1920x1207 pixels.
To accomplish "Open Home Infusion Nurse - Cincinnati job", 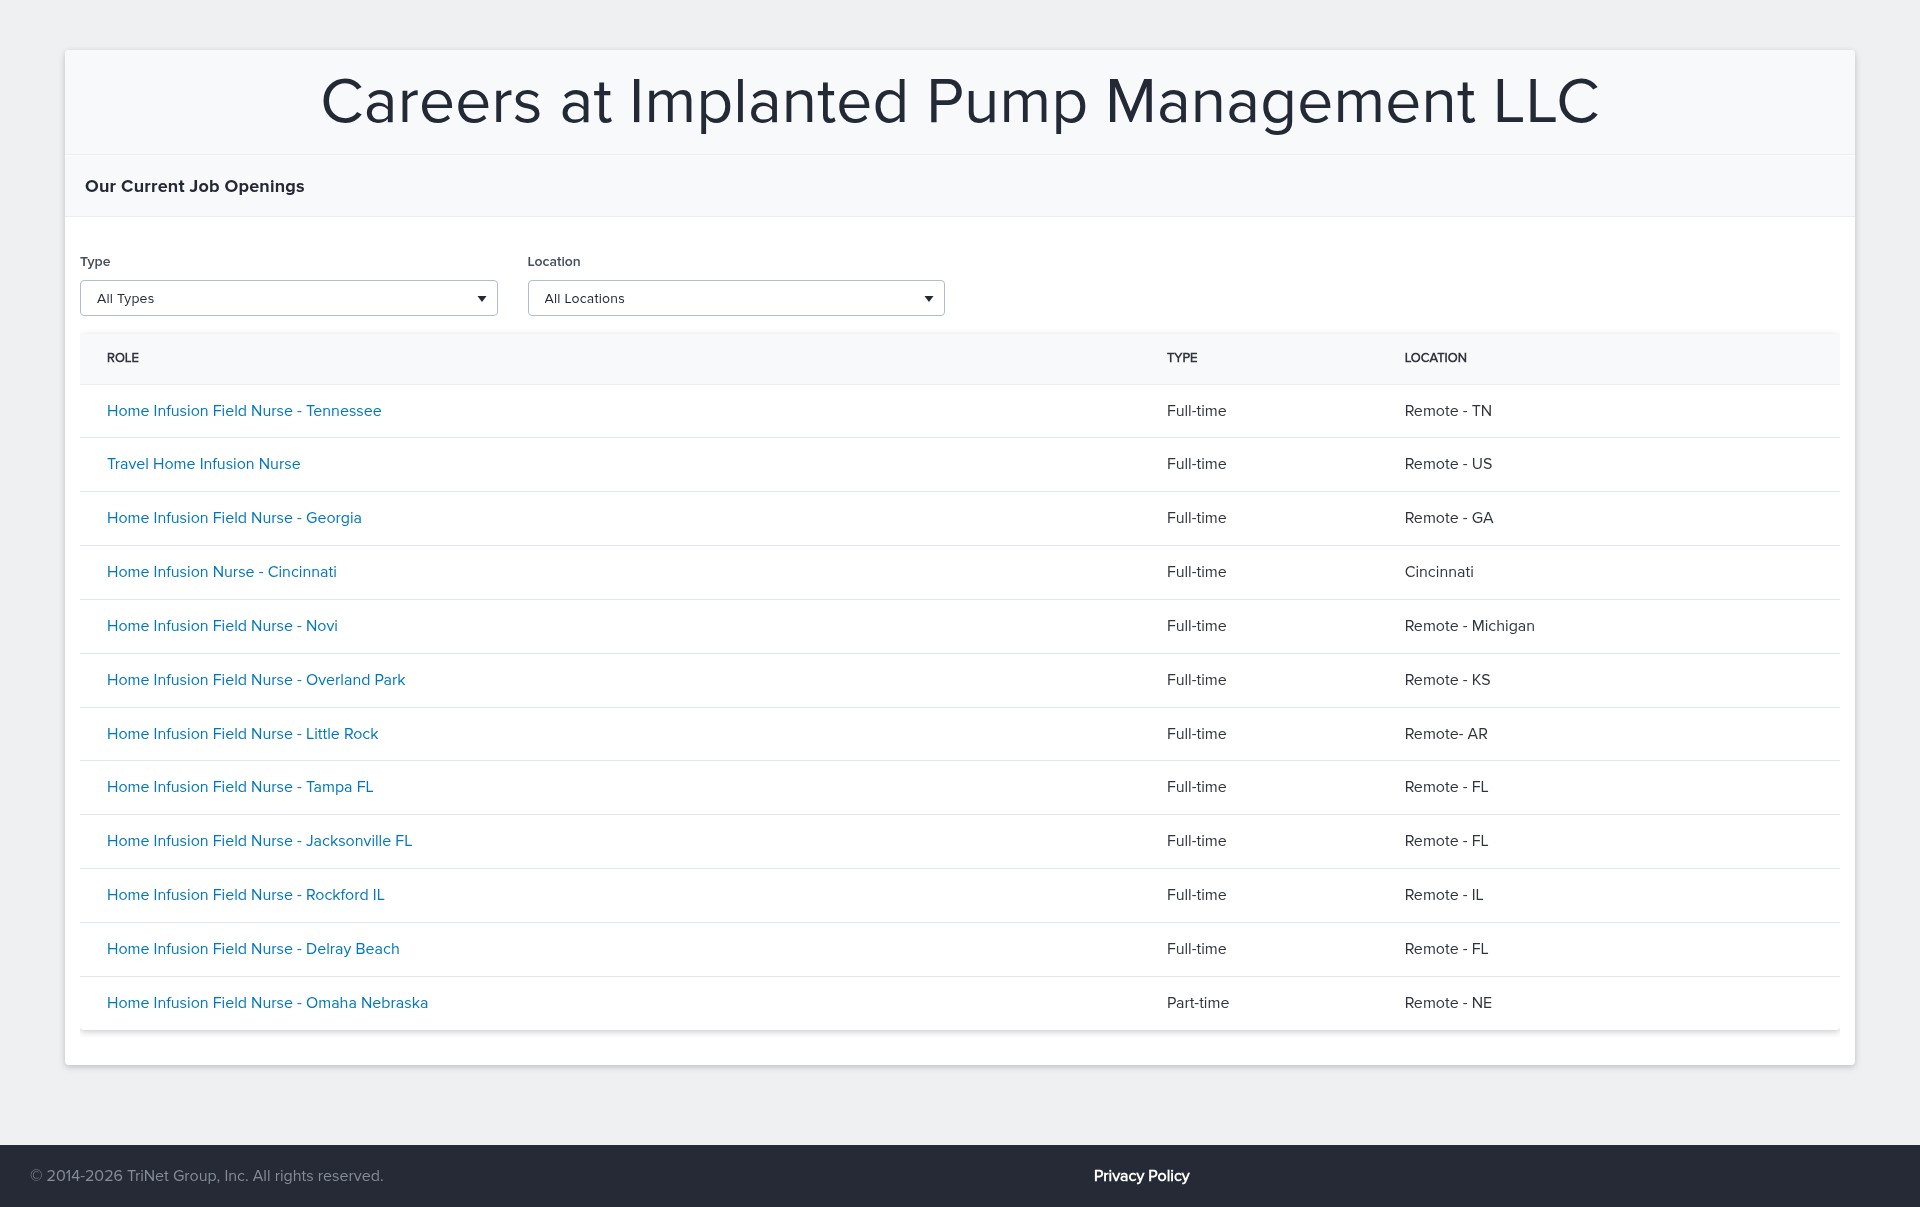I will click(222, 572).
